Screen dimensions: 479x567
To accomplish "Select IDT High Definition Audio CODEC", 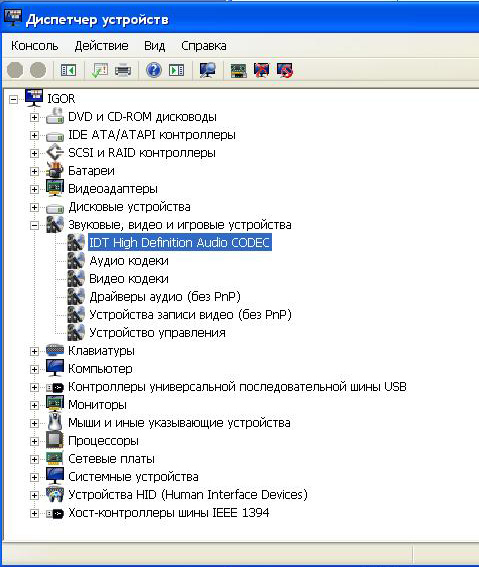I will click(180, 242).
